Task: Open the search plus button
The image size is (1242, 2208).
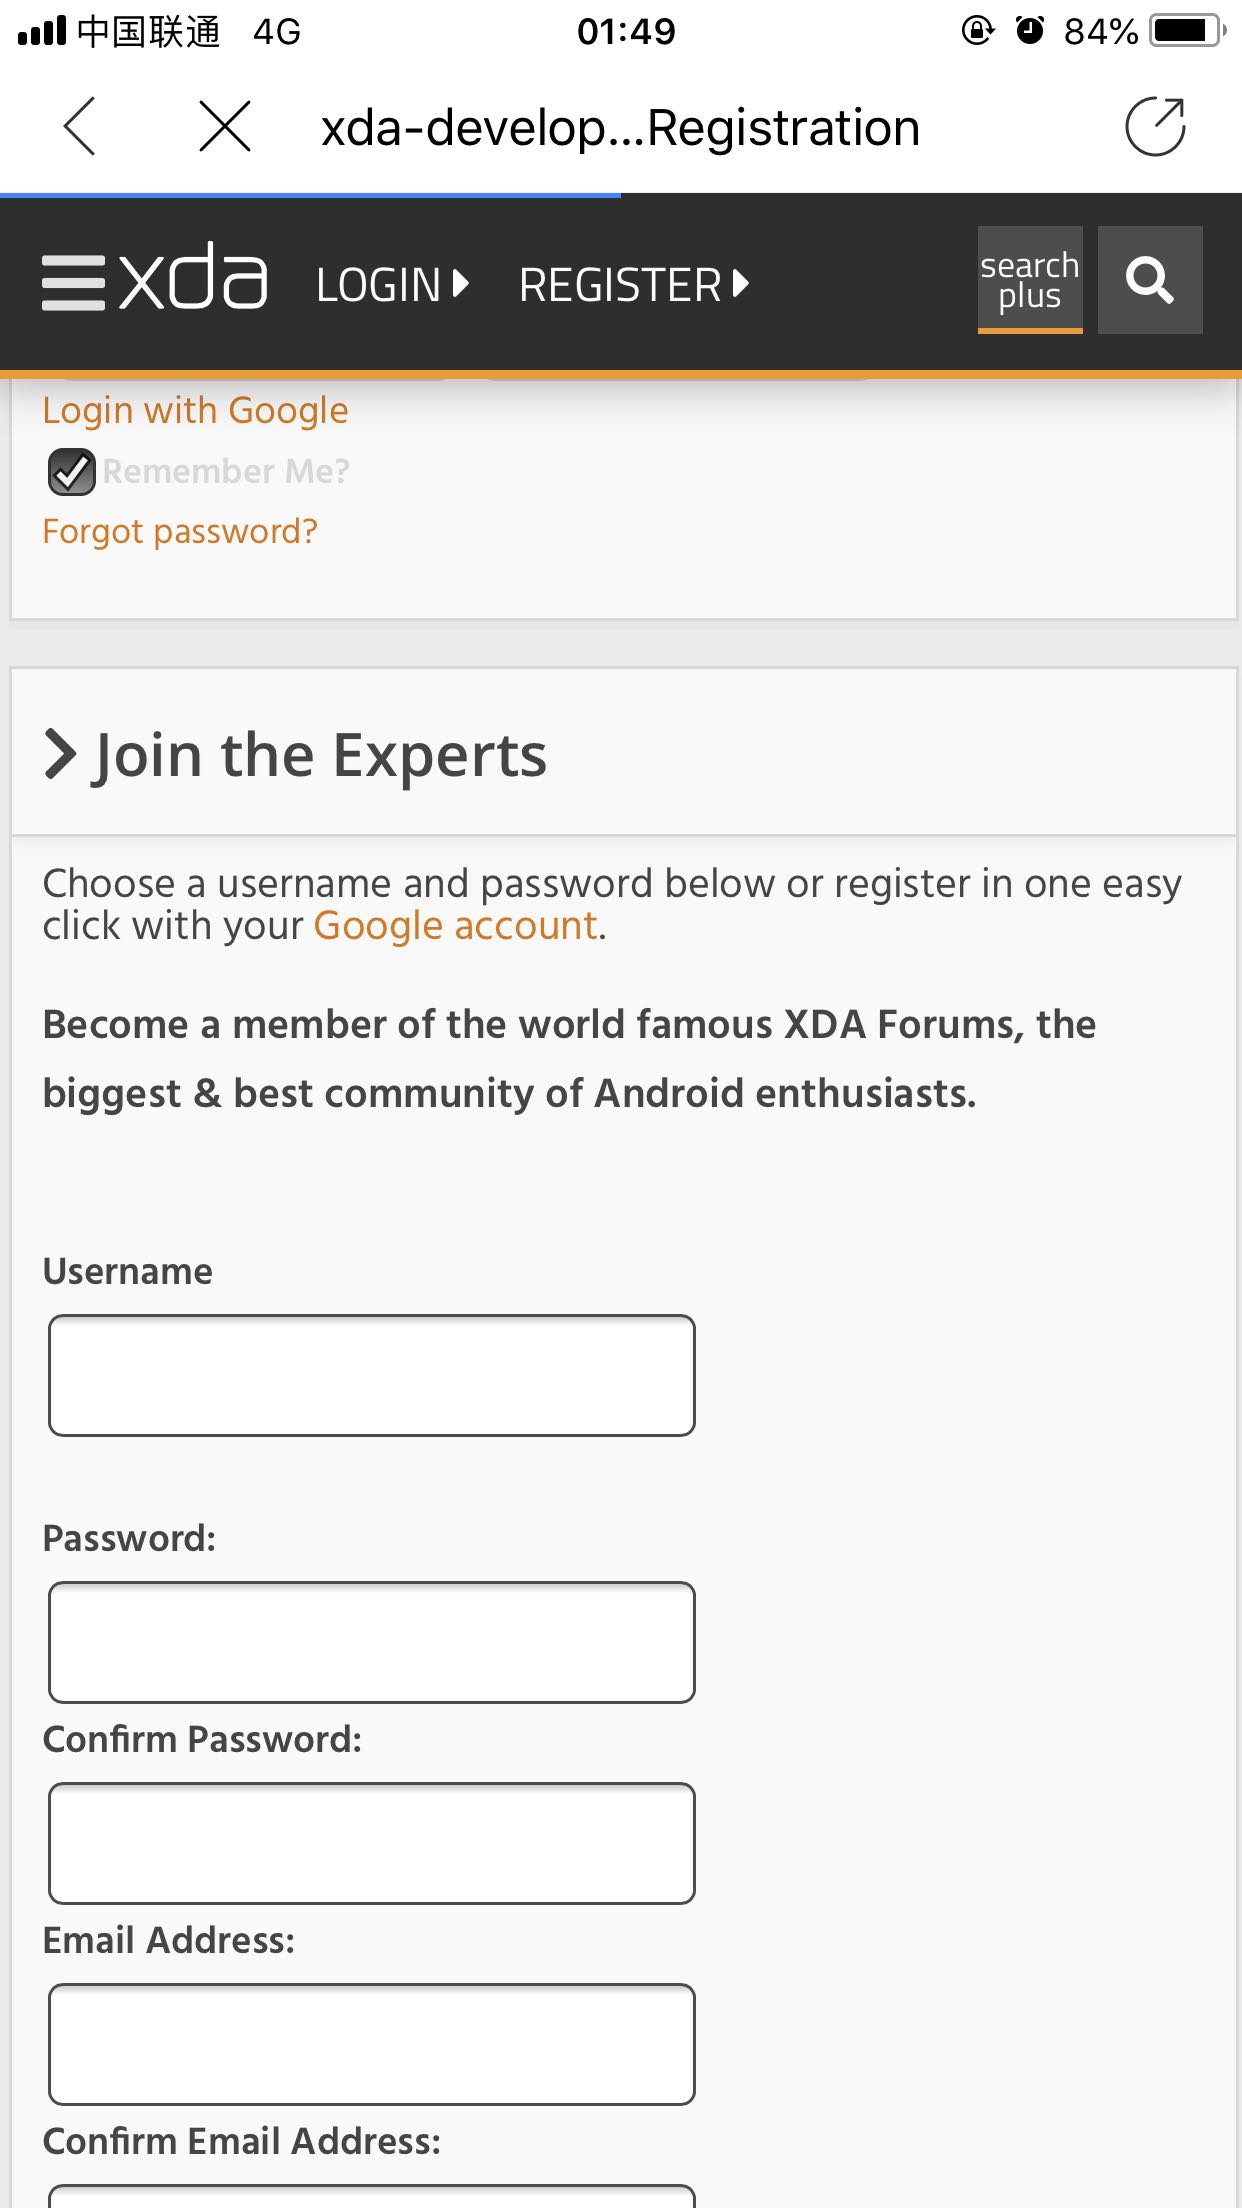Action: tap(1030, 280)
